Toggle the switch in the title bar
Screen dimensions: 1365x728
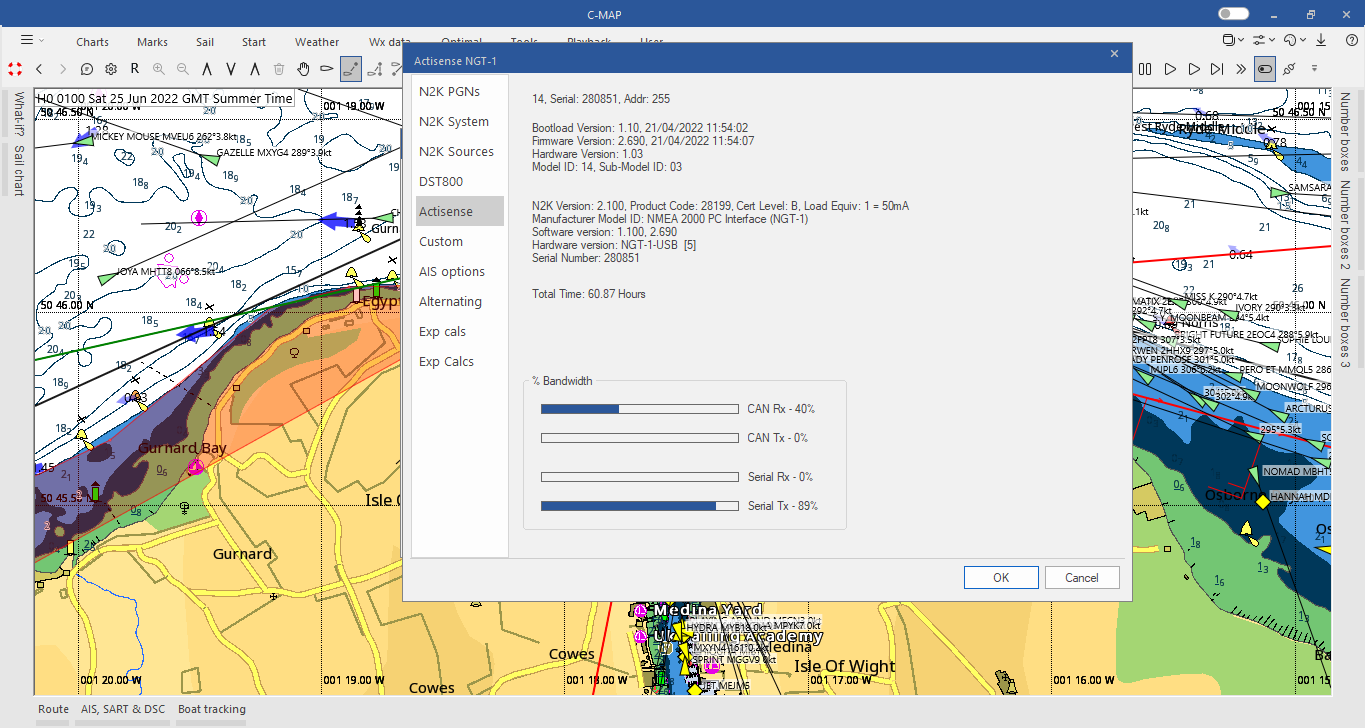[1234, 14]
